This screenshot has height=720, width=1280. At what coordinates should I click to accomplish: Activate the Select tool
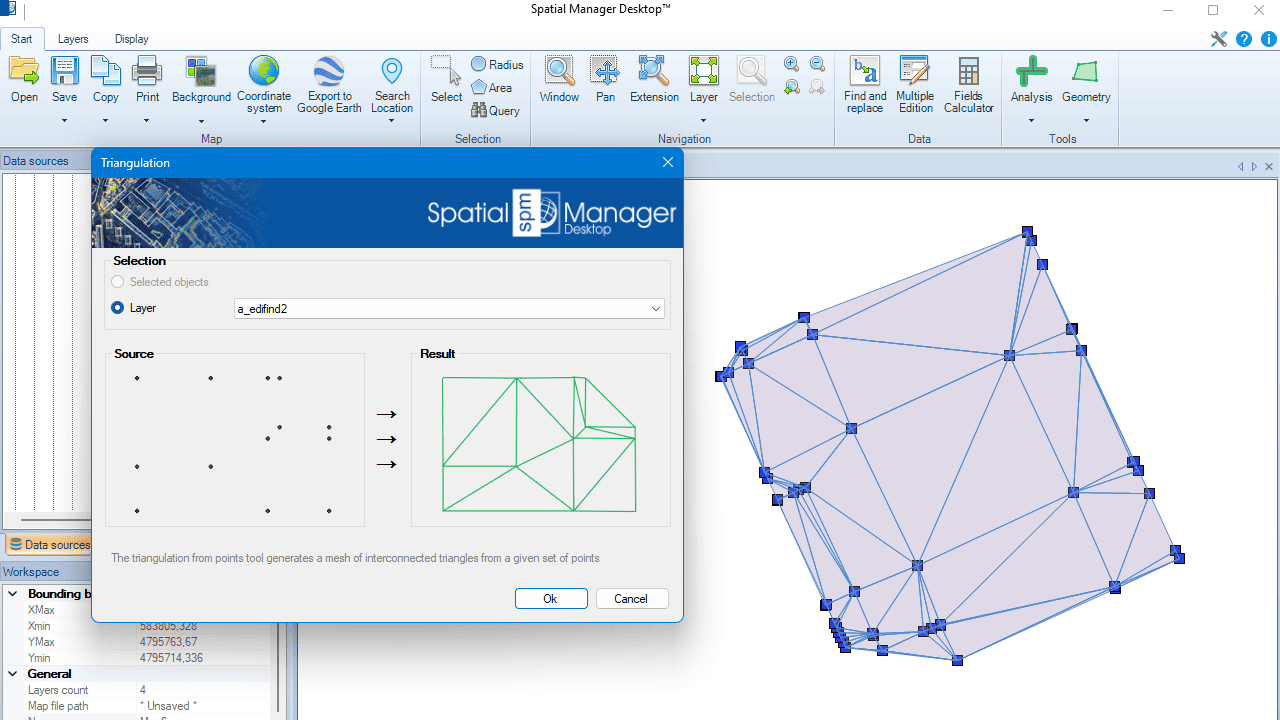click(446, 80)
